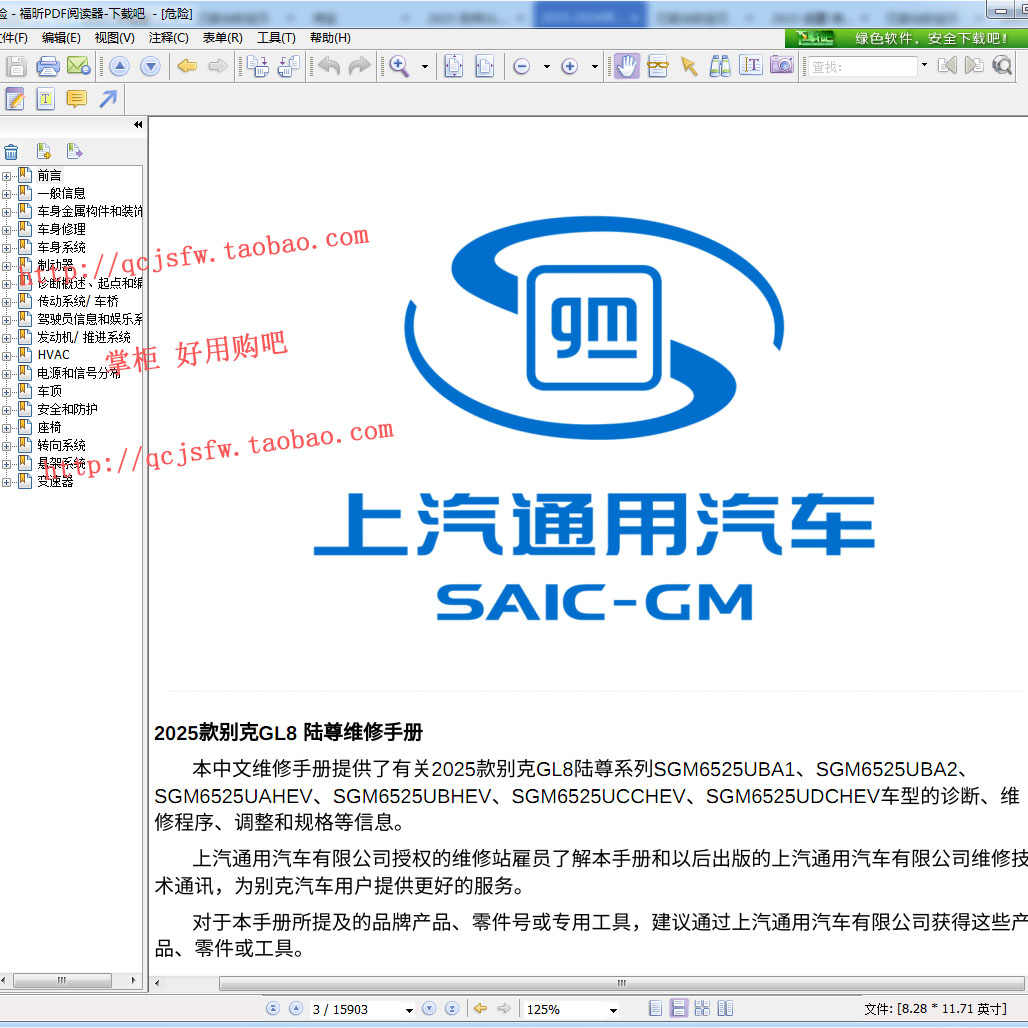The height and width of the screenshot is (1028, 1028).
Task: Open the 编辑(E) menu
Action: click(x=61, y=38)
